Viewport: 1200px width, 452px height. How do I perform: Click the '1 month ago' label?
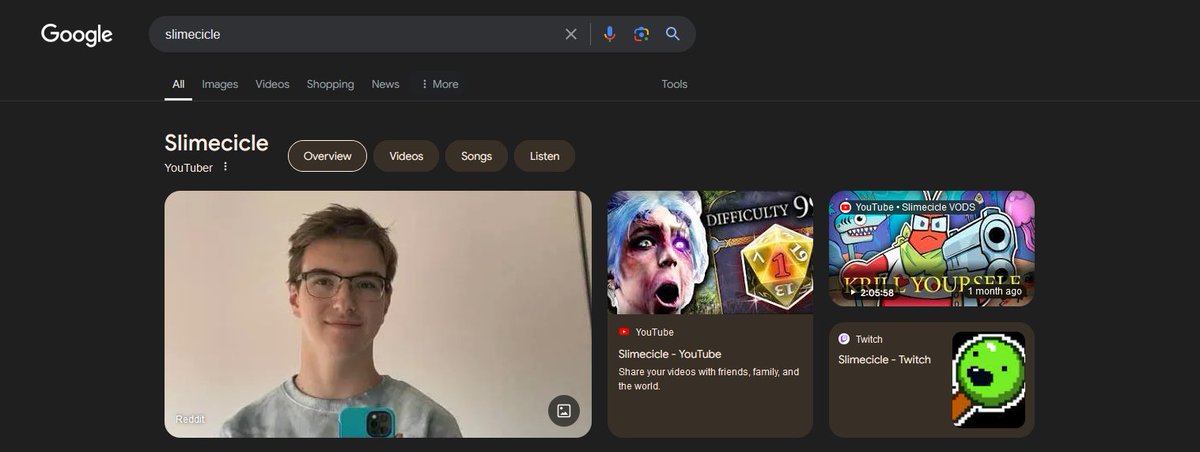pyautogui.click(x=994, y=292)
